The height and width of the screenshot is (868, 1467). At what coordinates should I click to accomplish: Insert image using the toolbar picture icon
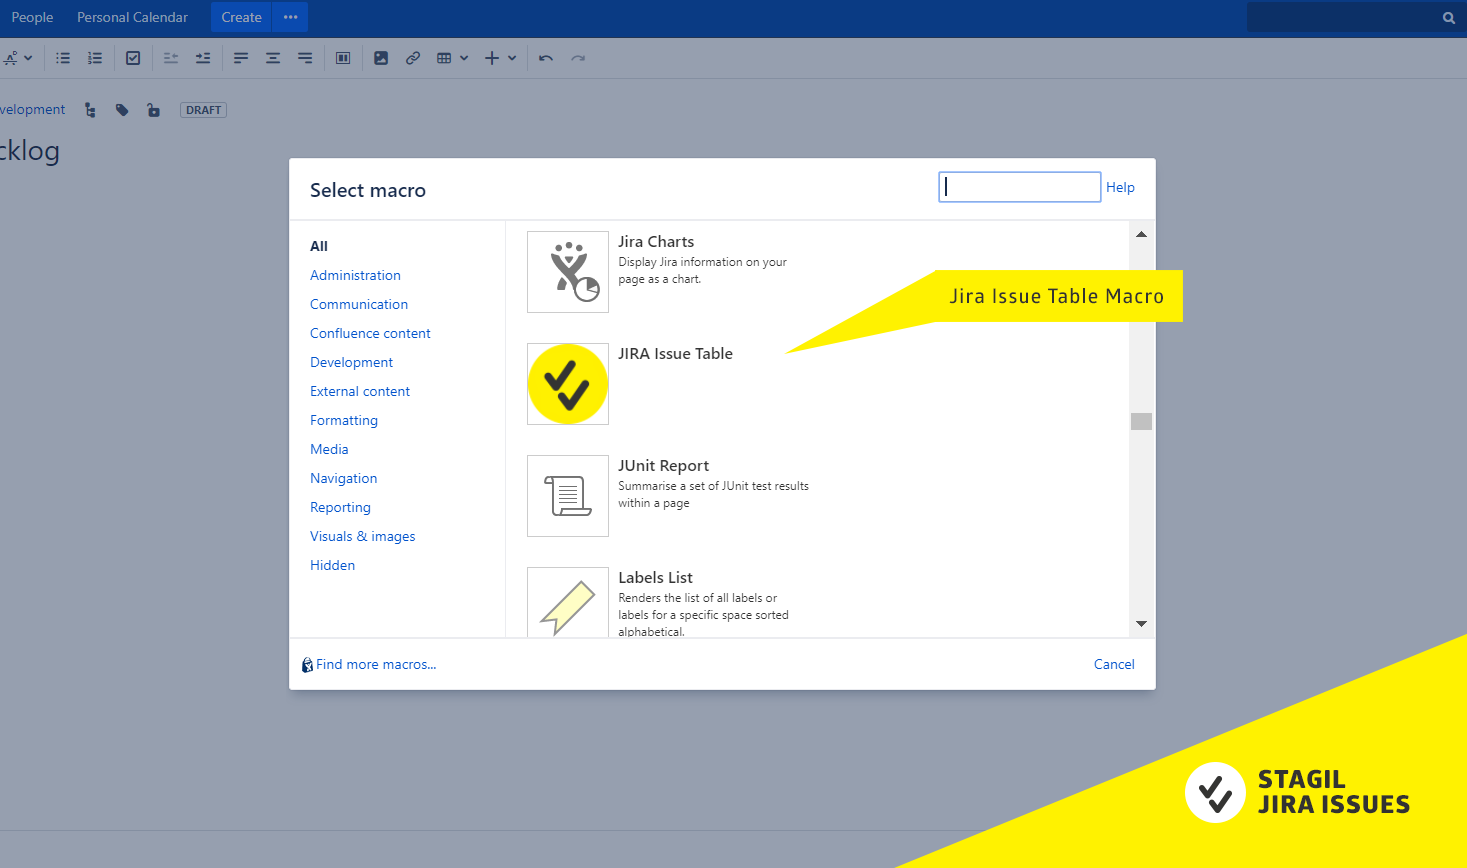pos(381,58)
